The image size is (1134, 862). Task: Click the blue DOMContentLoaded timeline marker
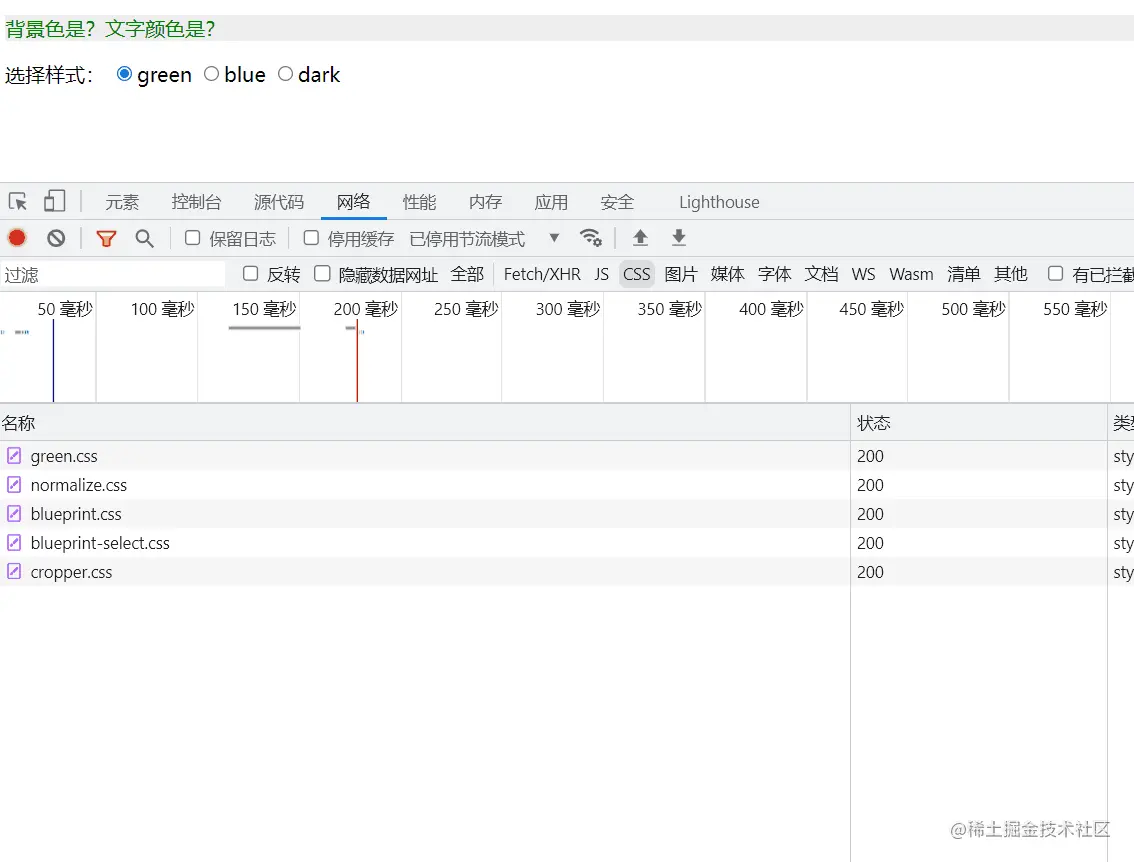click(53, 360)
